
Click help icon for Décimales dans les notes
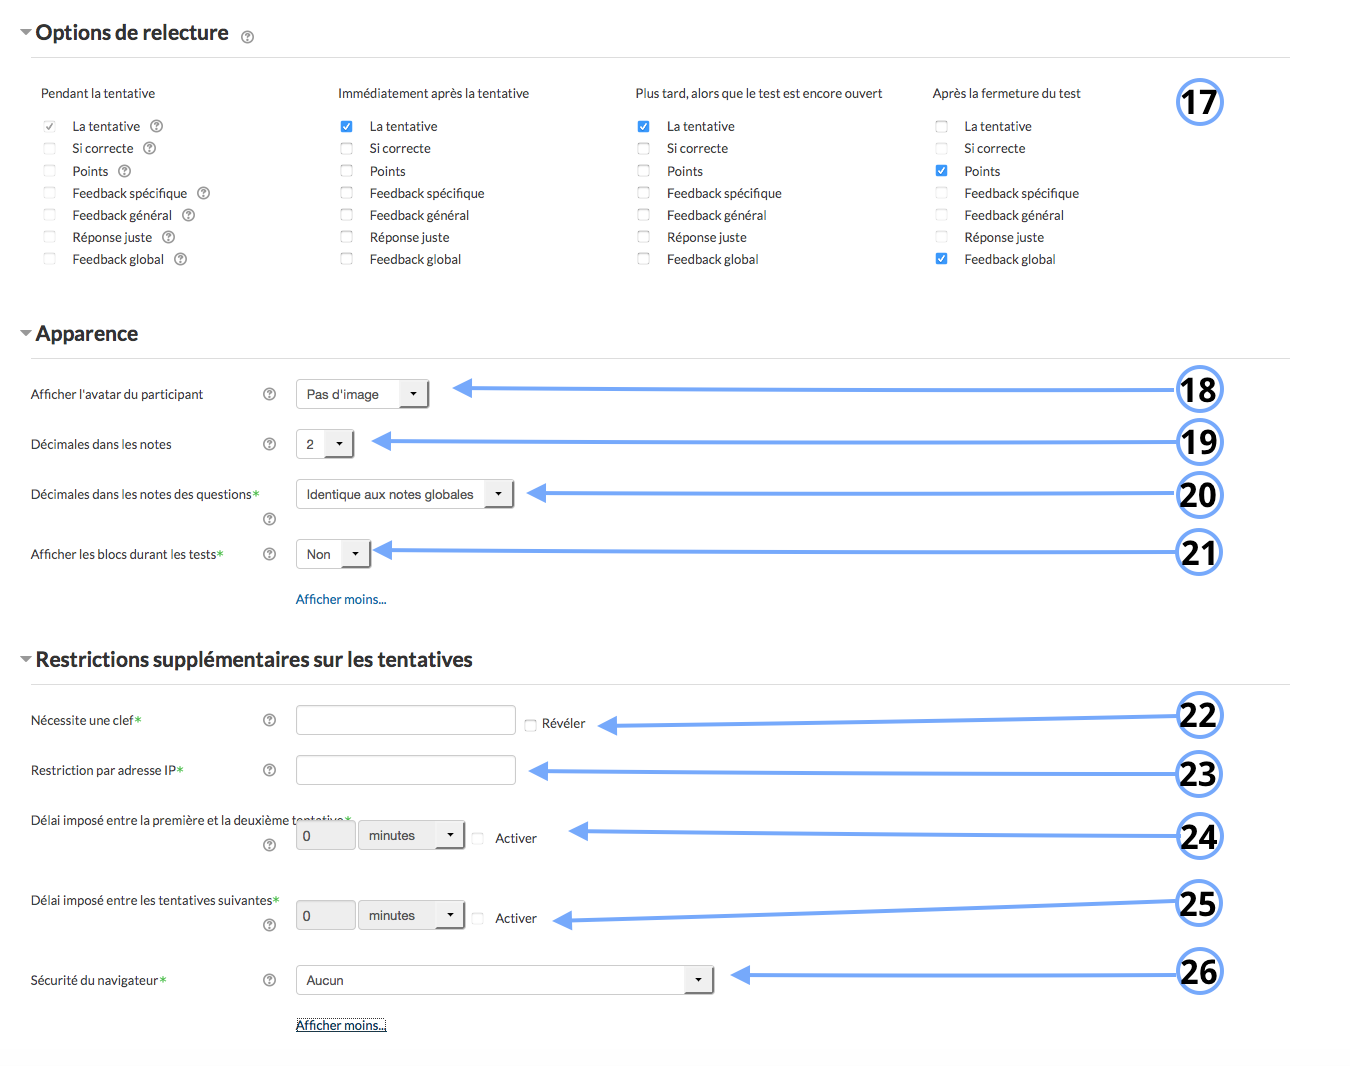click(x=269, y=444)
